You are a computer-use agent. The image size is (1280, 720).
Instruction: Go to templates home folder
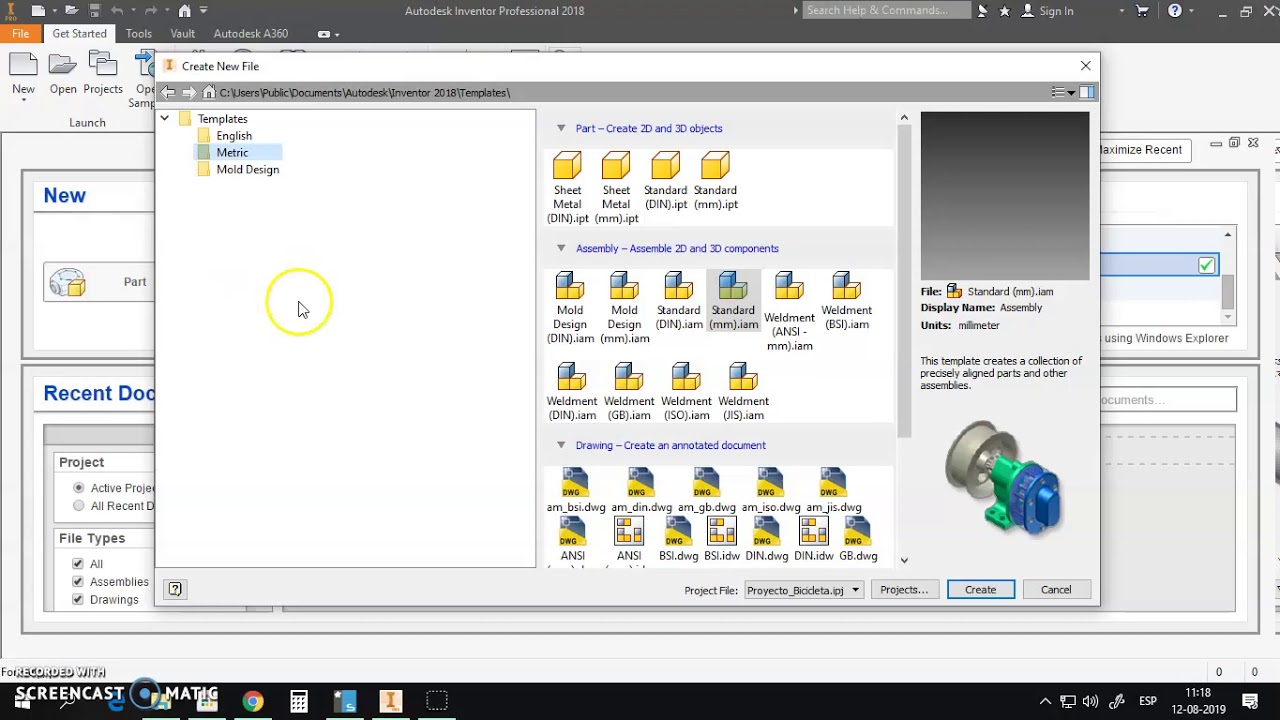tap(208, 92)
